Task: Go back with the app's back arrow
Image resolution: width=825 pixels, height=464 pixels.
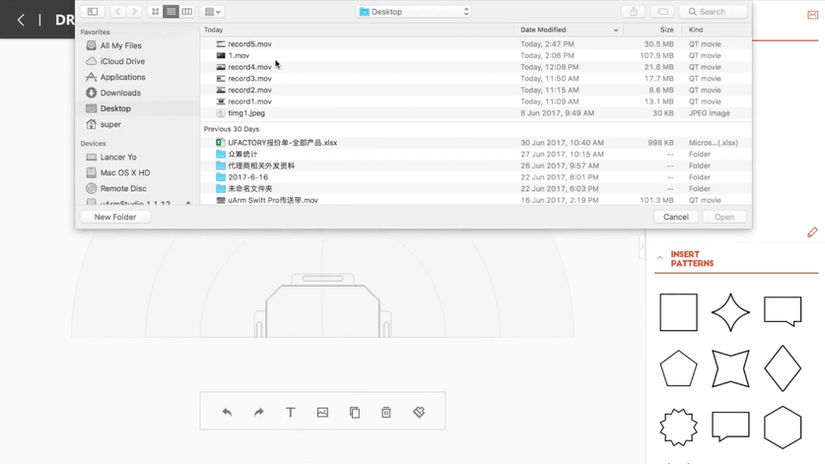Action: (x=21, y=20)
